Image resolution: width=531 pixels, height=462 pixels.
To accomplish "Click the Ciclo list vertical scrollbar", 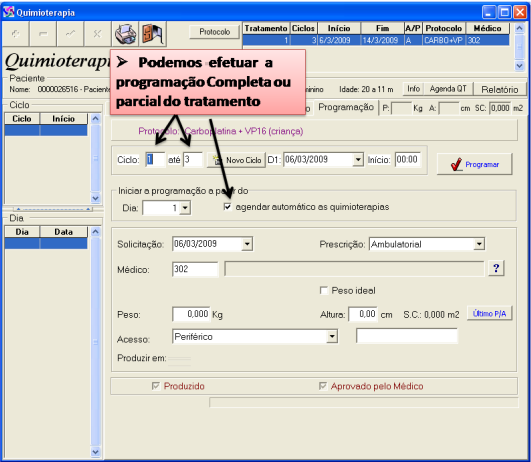I will [95, 158].
